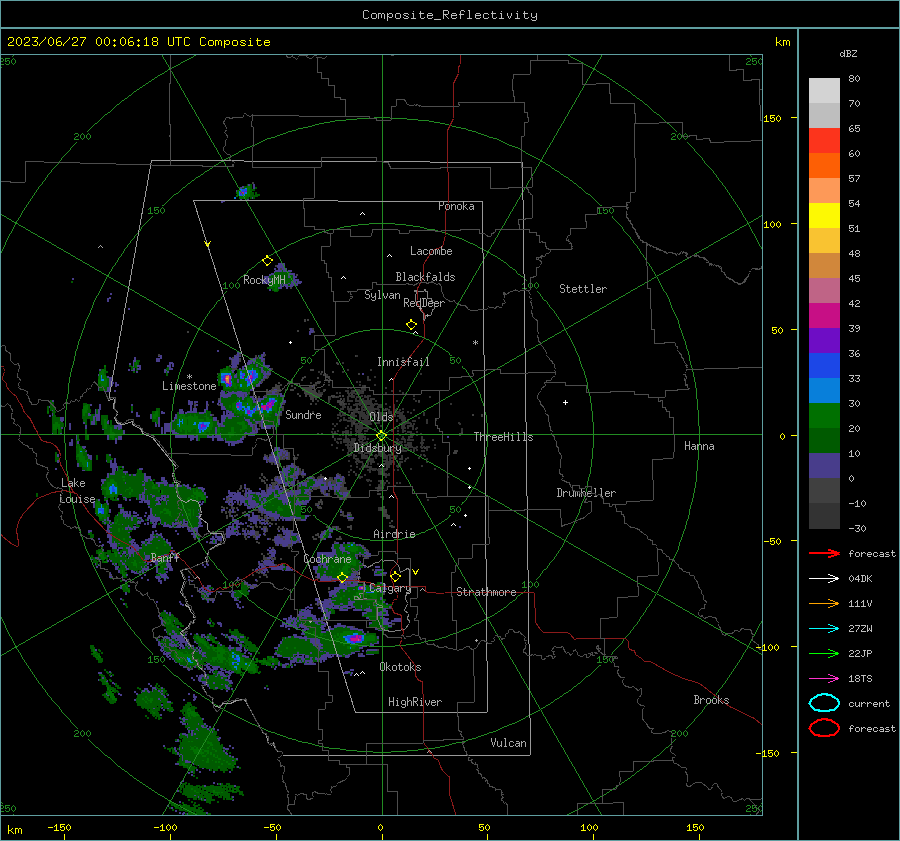The width and height of the screenshot is (900, 841).
Task: Click the Limestone label
Action: [x=189, y=386]
